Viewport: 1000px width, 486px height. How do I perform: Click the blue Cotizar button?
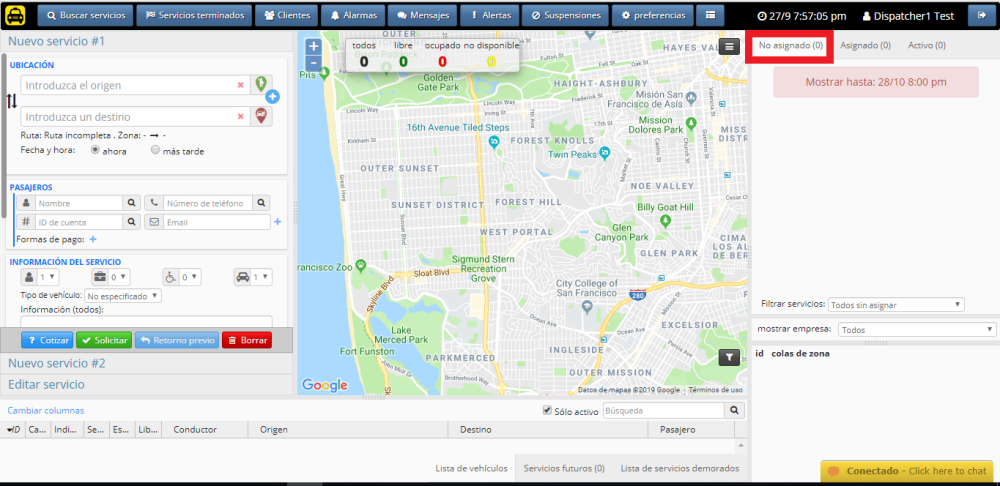pyautogui.click(x=47, y=341)
